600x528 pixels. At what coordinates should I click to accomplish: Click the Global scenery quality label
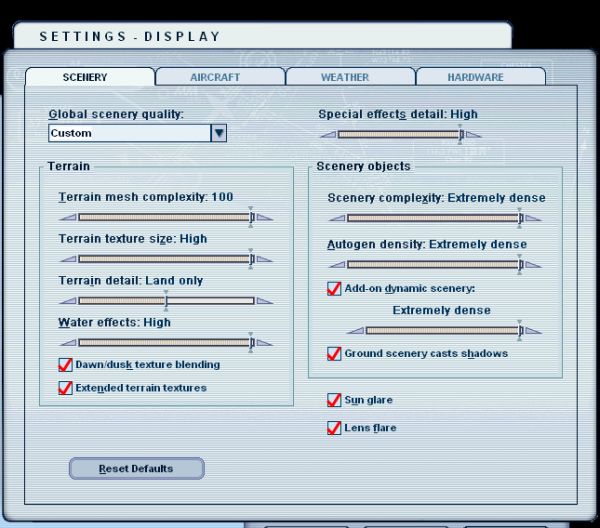[116, 114]
